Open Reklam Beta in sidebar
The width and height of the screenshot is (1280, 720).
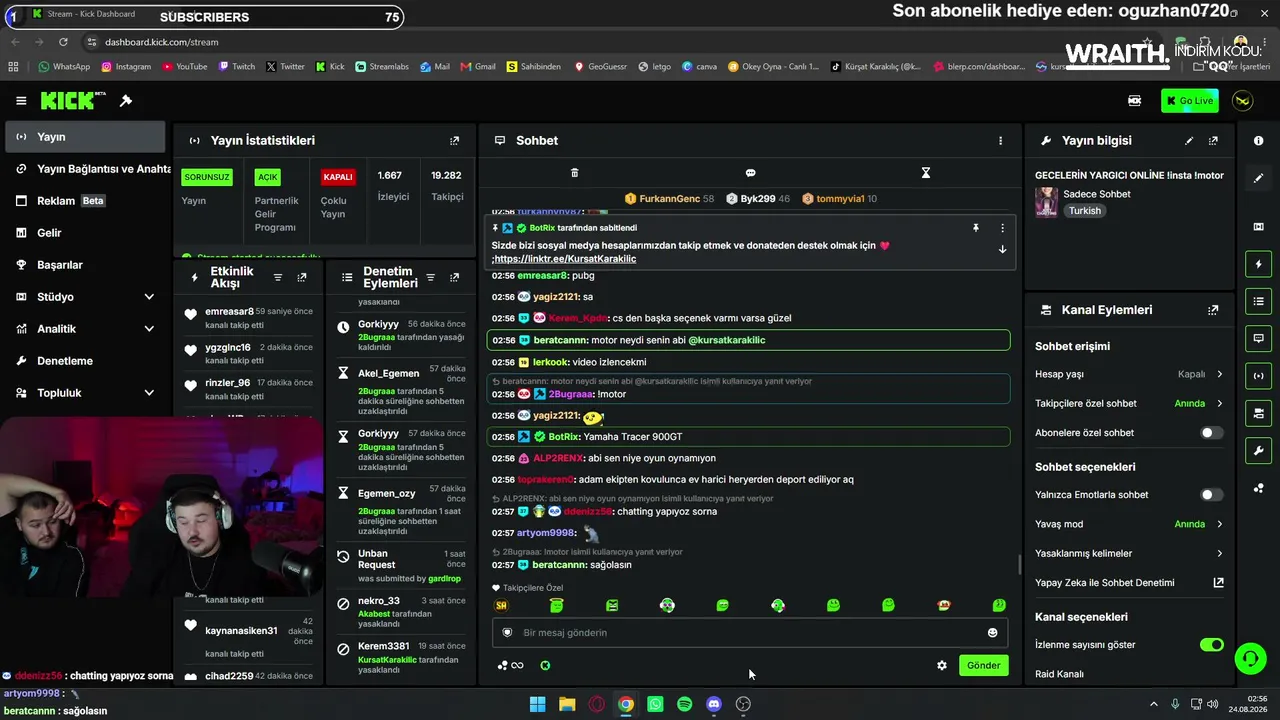(x=85, y=201)
